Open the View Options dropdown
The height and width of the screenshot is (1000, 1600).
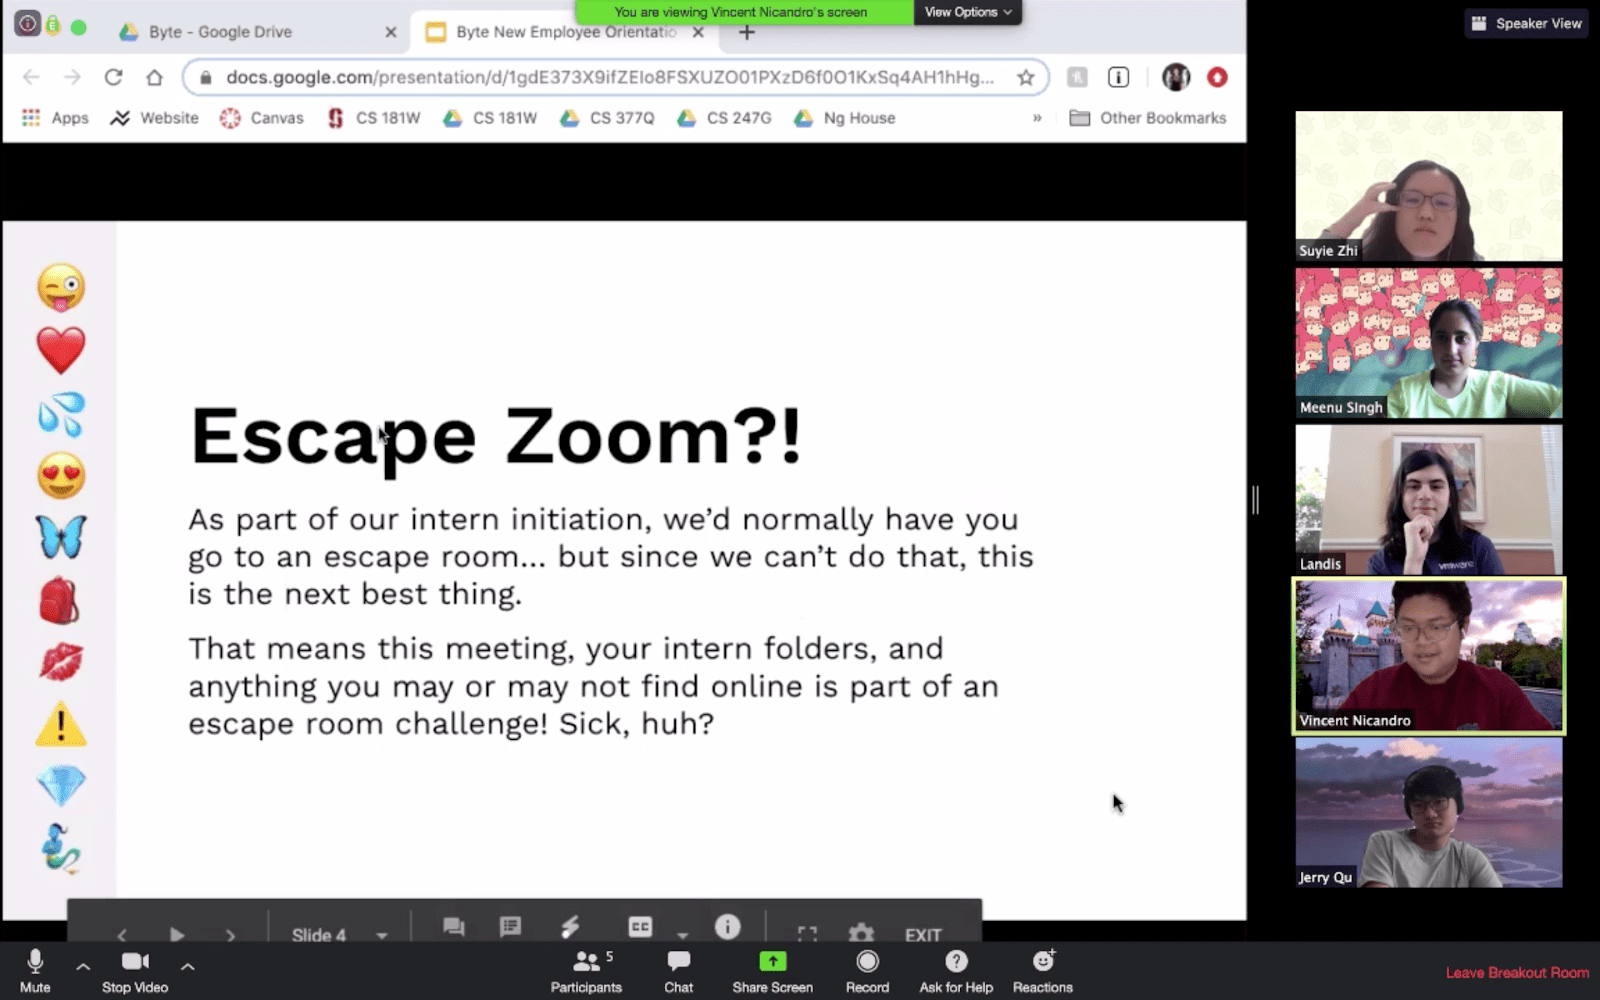(x=966, y=12)
